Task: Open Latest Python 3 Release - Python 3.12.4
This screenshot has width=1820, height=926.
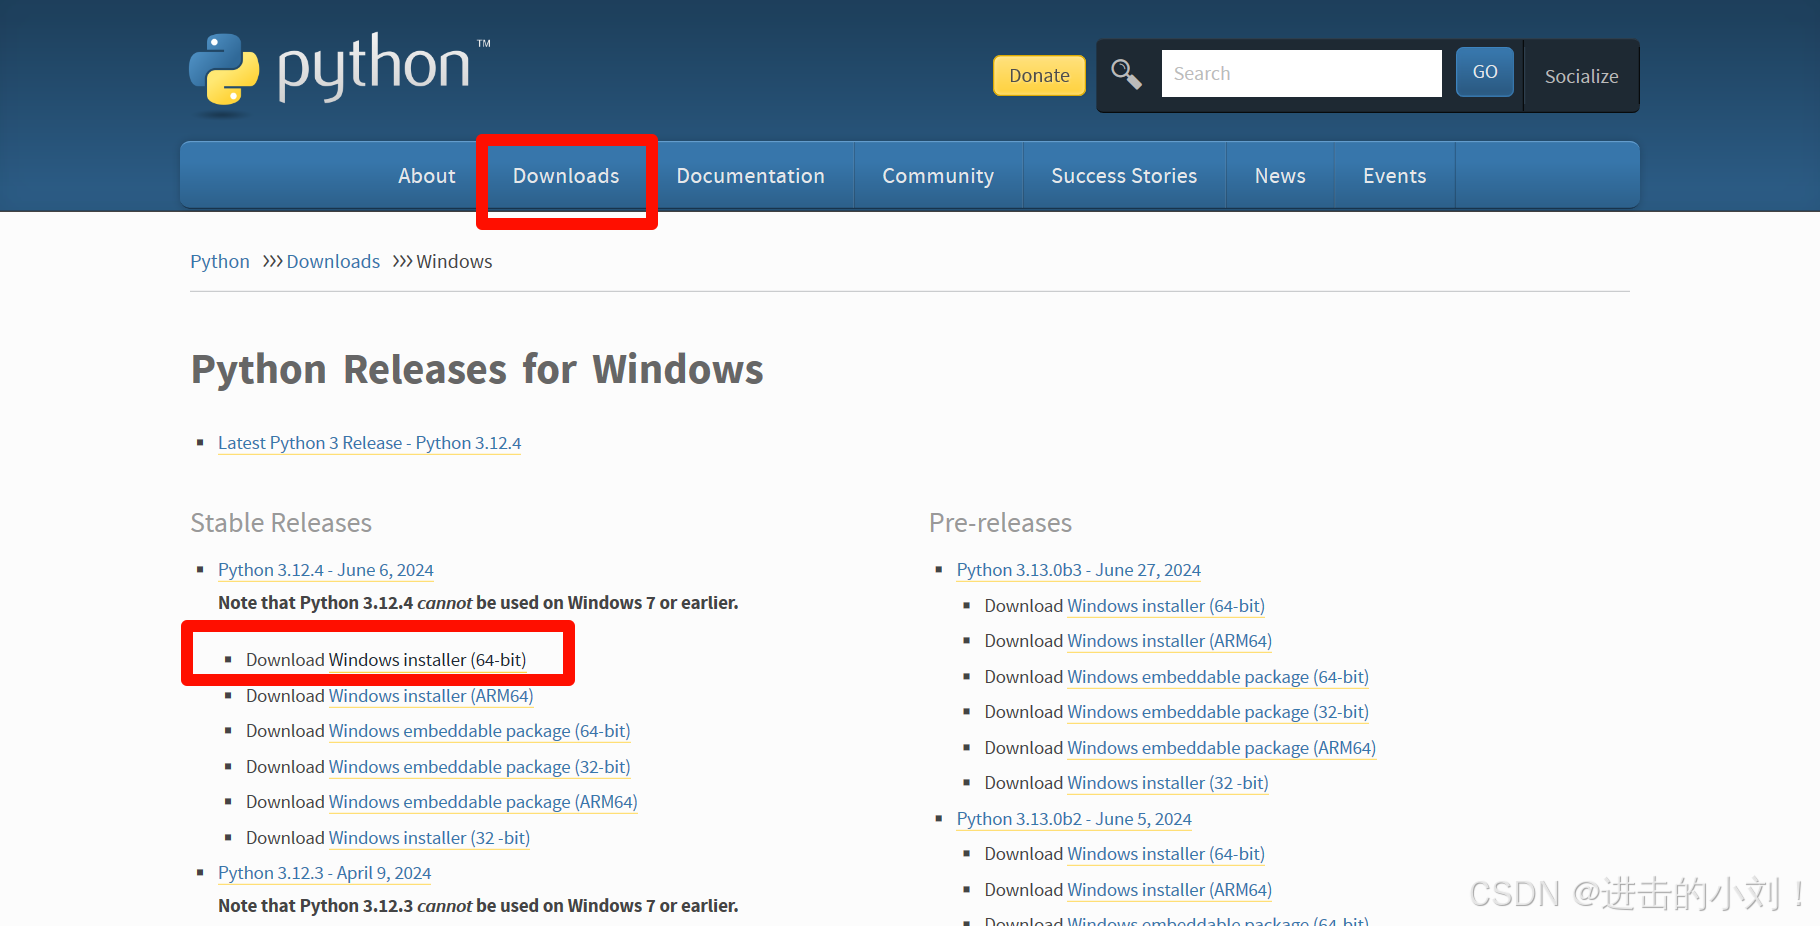Action: pyautogui.click(x=369, y=443)
